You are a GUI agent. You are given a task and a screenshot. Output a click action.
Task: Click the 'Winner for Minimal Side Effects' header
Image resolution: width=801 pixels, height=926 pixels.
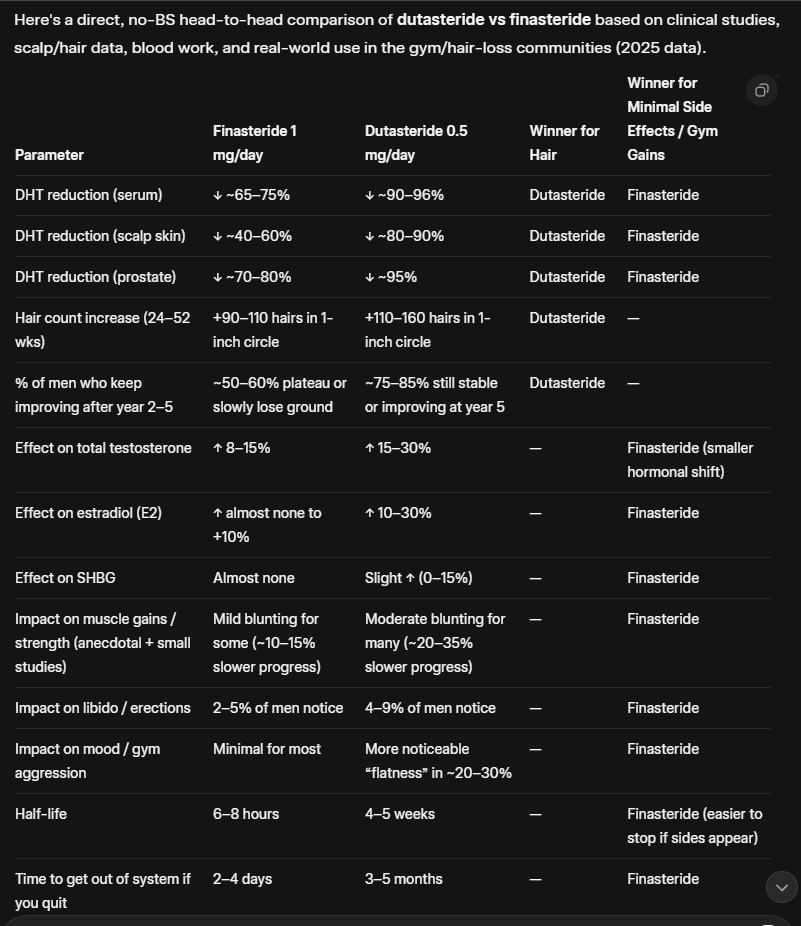672,119
